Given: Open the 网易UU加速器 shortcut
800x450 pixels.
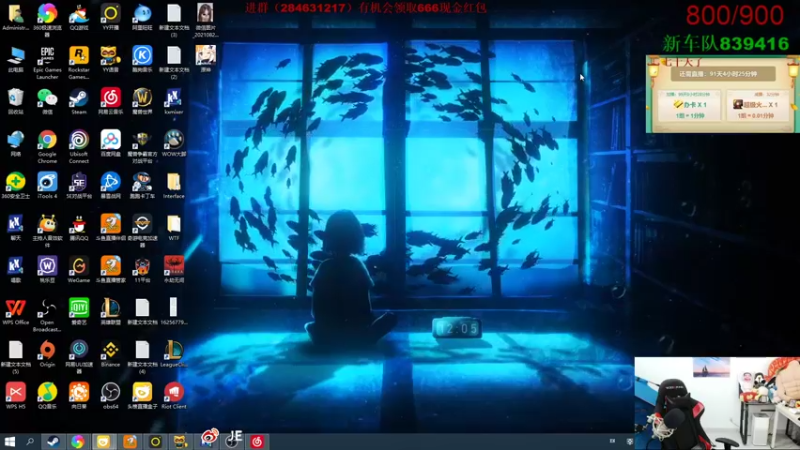Looking at the screenshot, I should click(x=79, y=357).
